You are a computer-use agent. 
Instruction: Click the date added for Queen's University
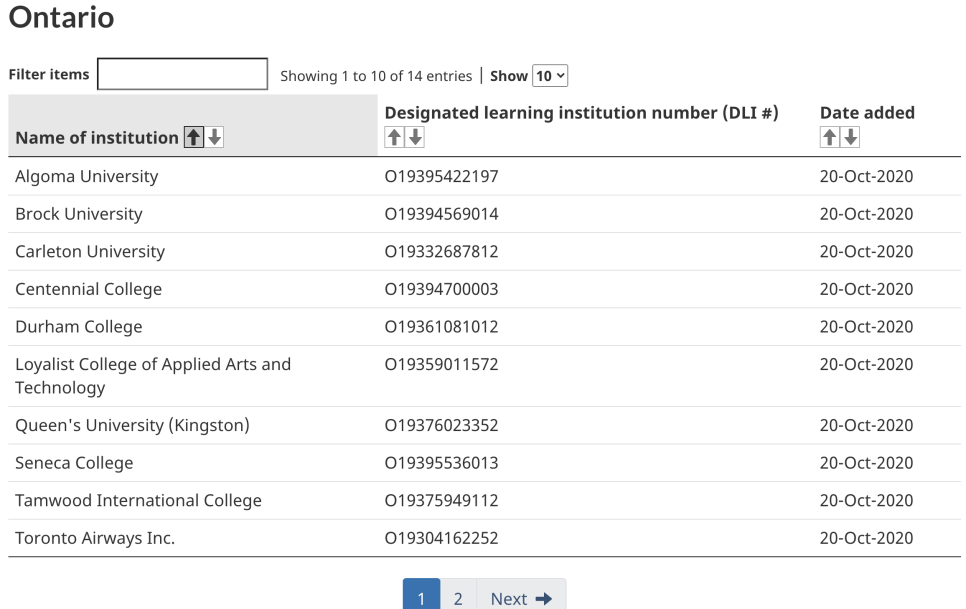pos(866,425)
